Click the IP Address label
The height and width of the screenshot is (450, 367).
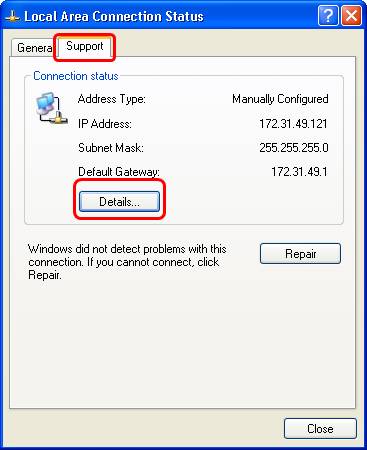pyautogui.click(x=105, y=124)
